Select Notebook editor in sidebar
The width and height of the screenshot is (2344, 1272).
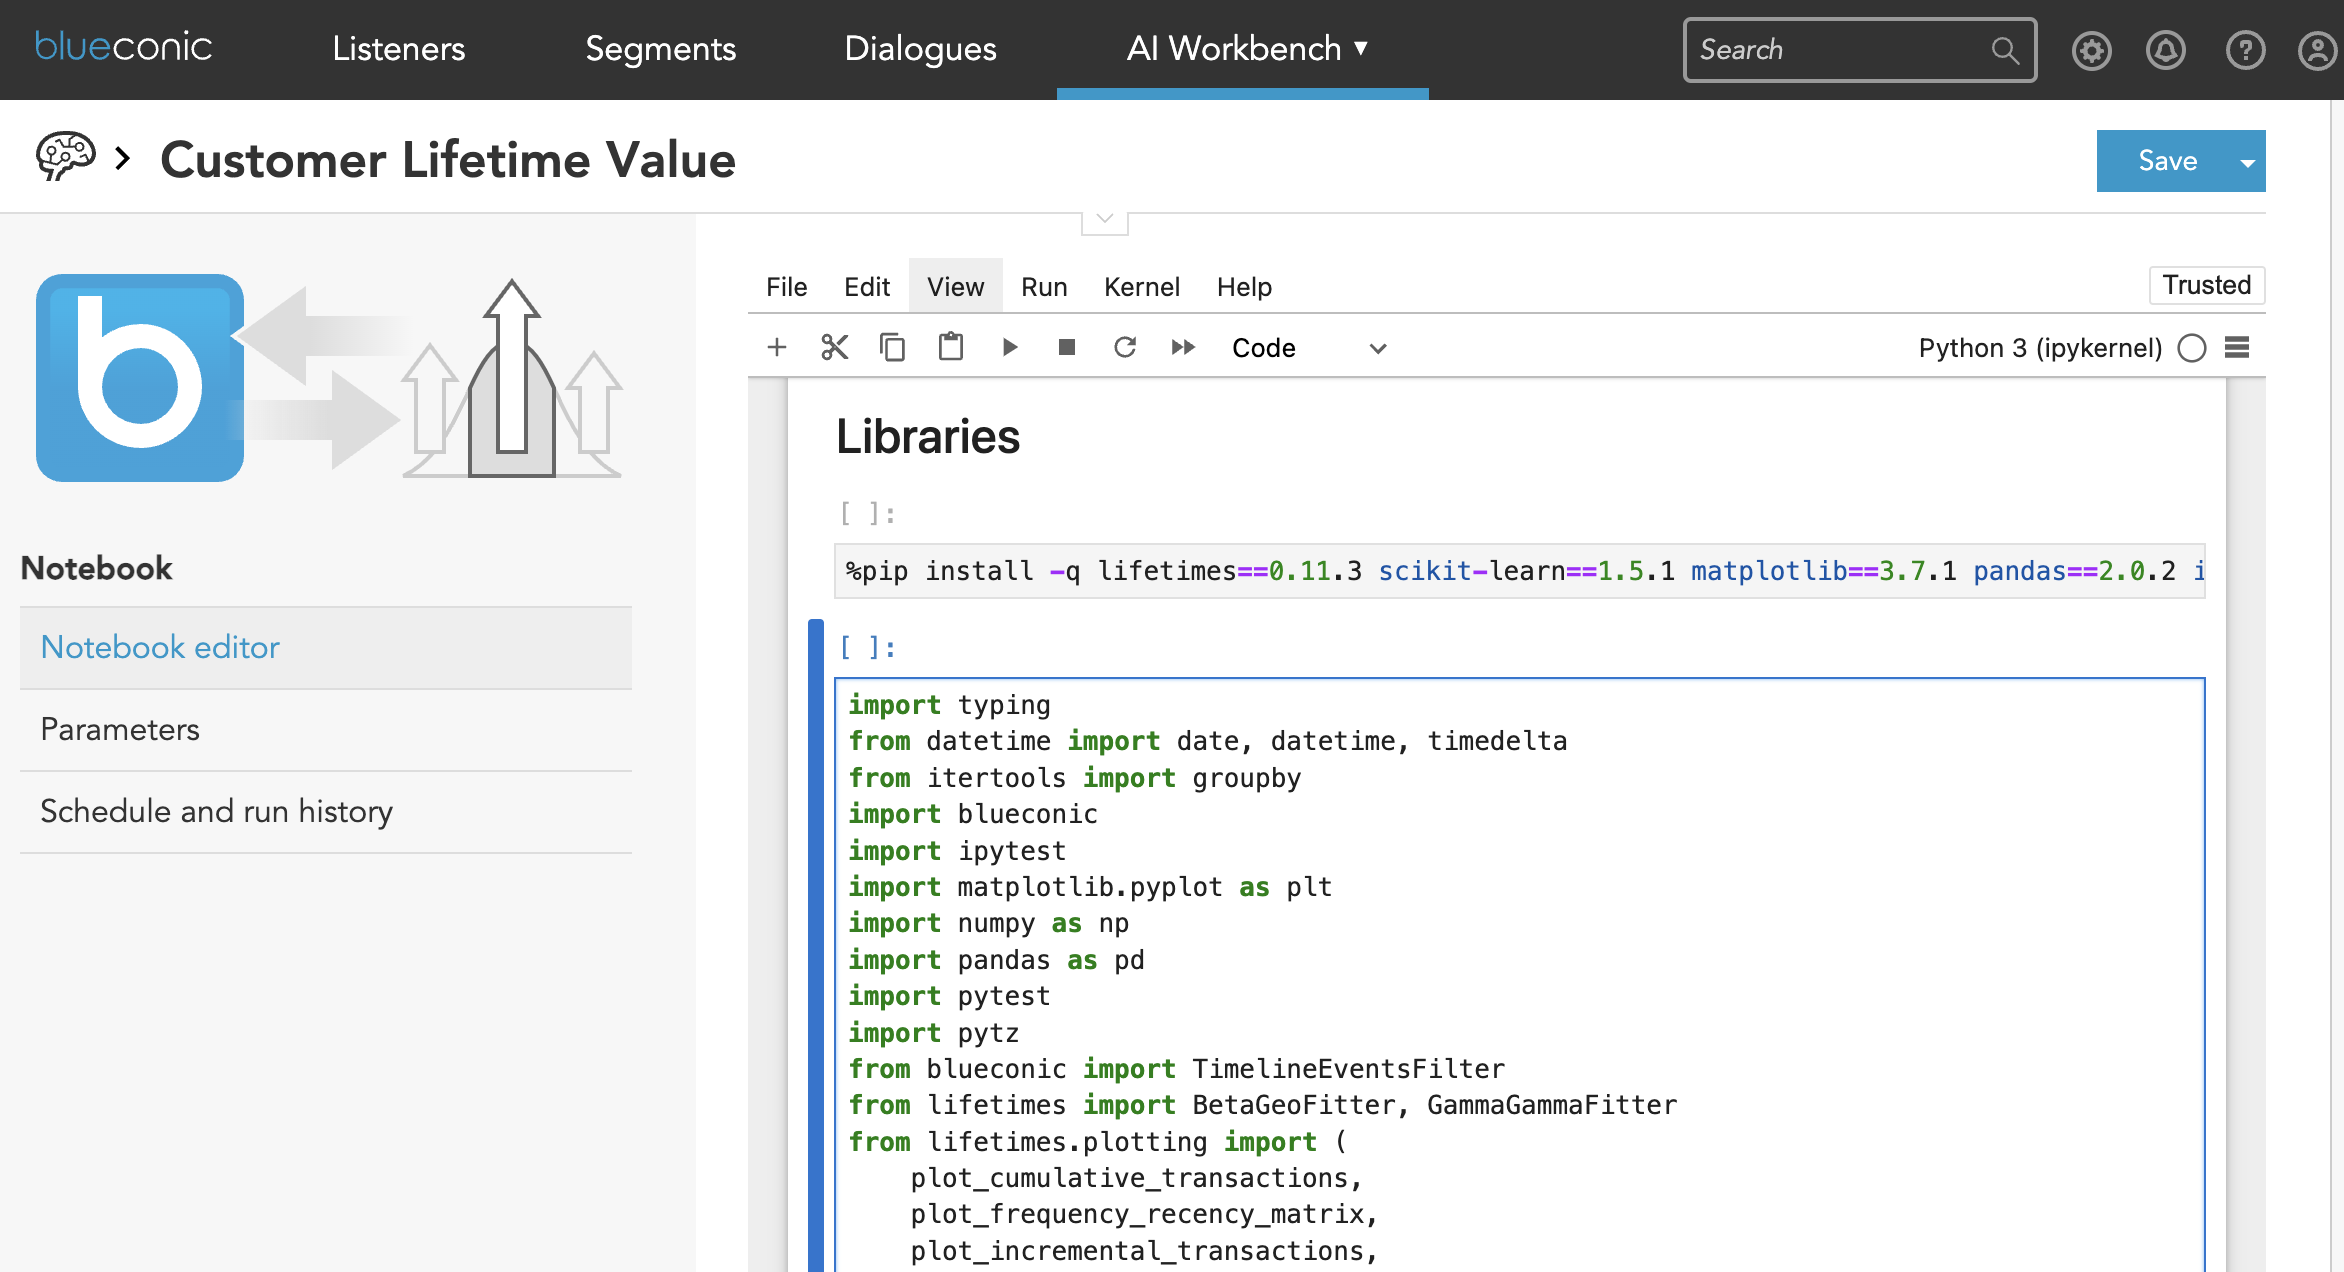pyautogui.click(x=326, y=647)
